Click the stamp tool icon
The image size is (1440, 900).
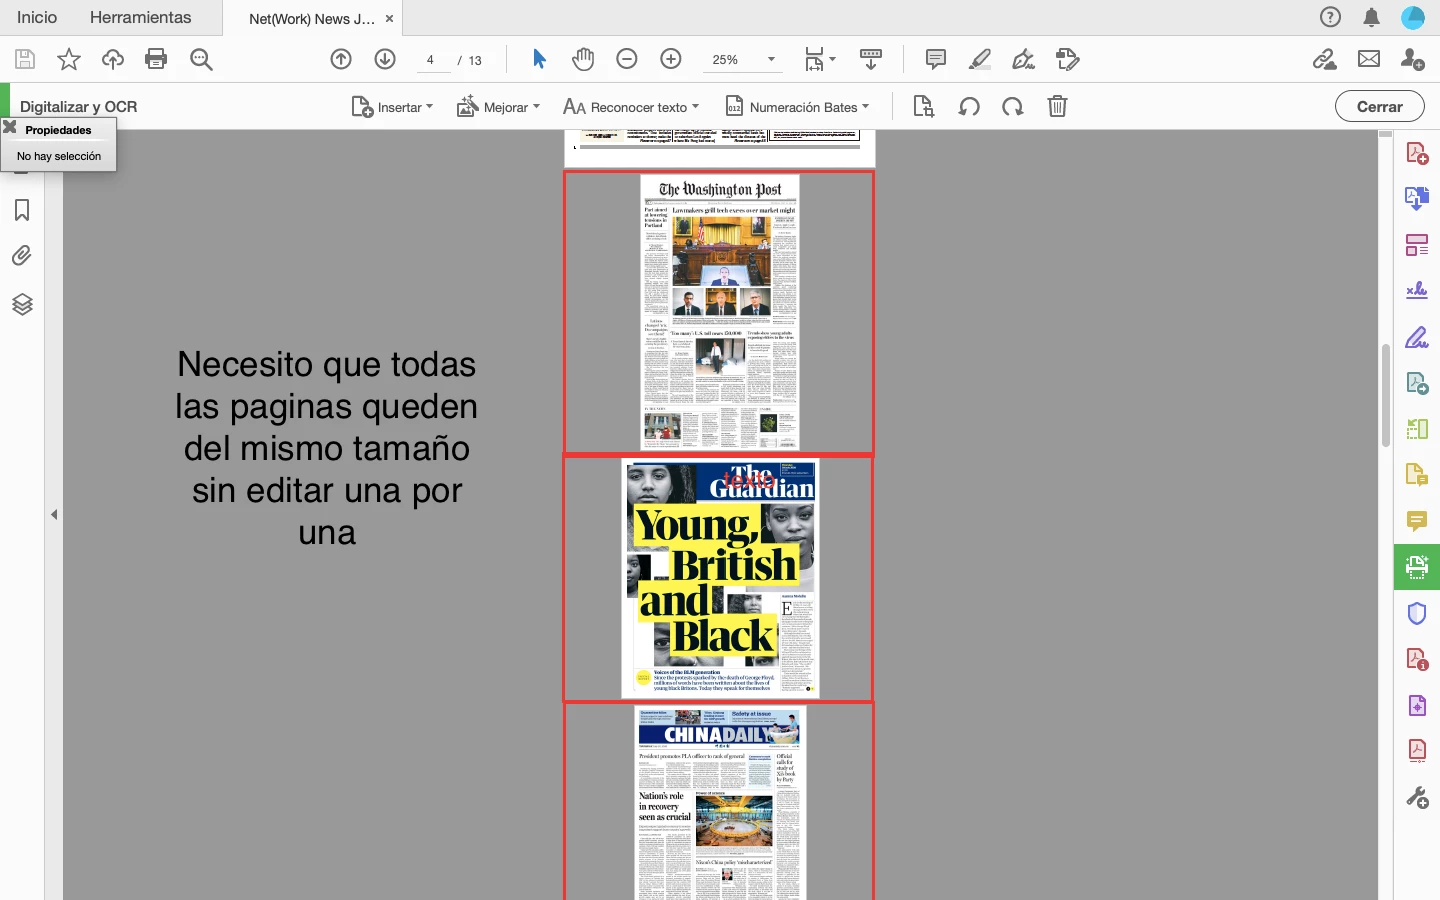pos(1068,60)
